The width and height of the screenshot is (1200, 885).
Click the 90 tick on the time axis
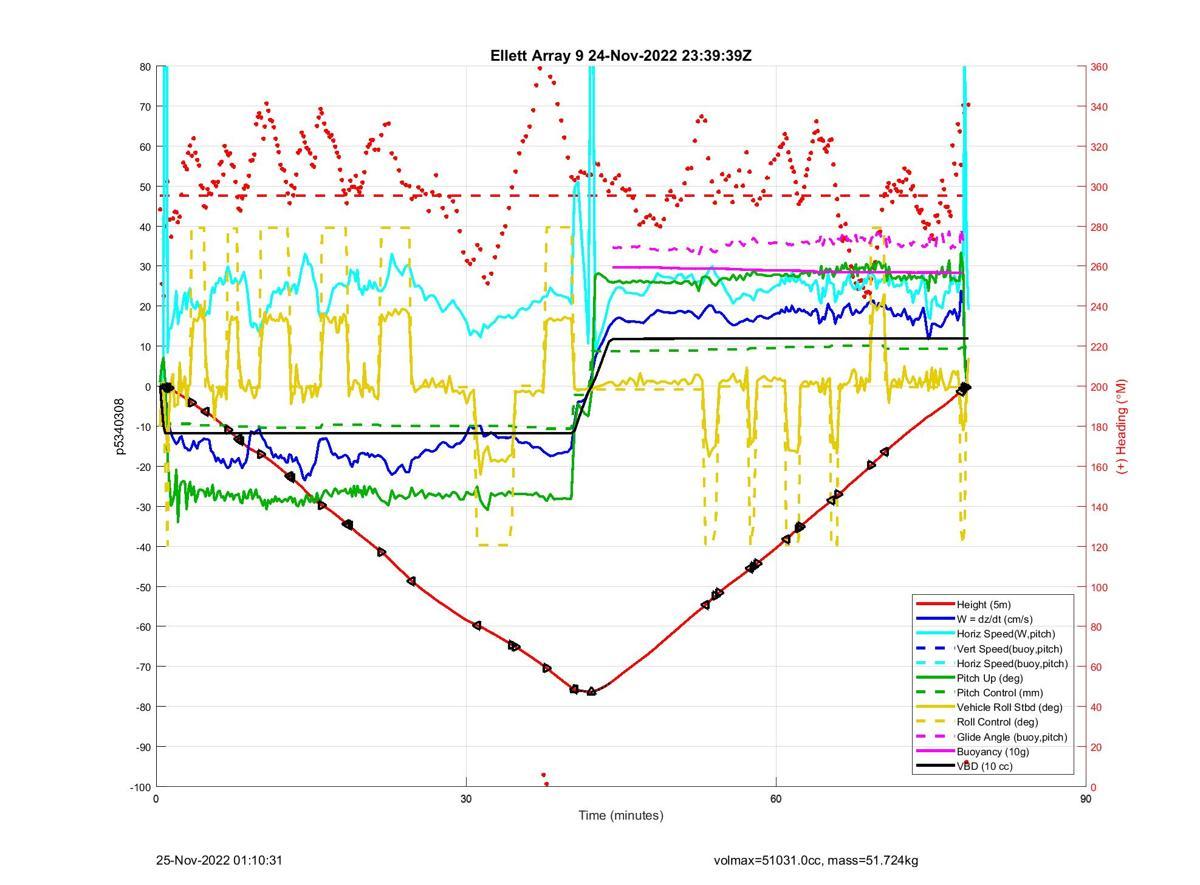pos(1085,799)
